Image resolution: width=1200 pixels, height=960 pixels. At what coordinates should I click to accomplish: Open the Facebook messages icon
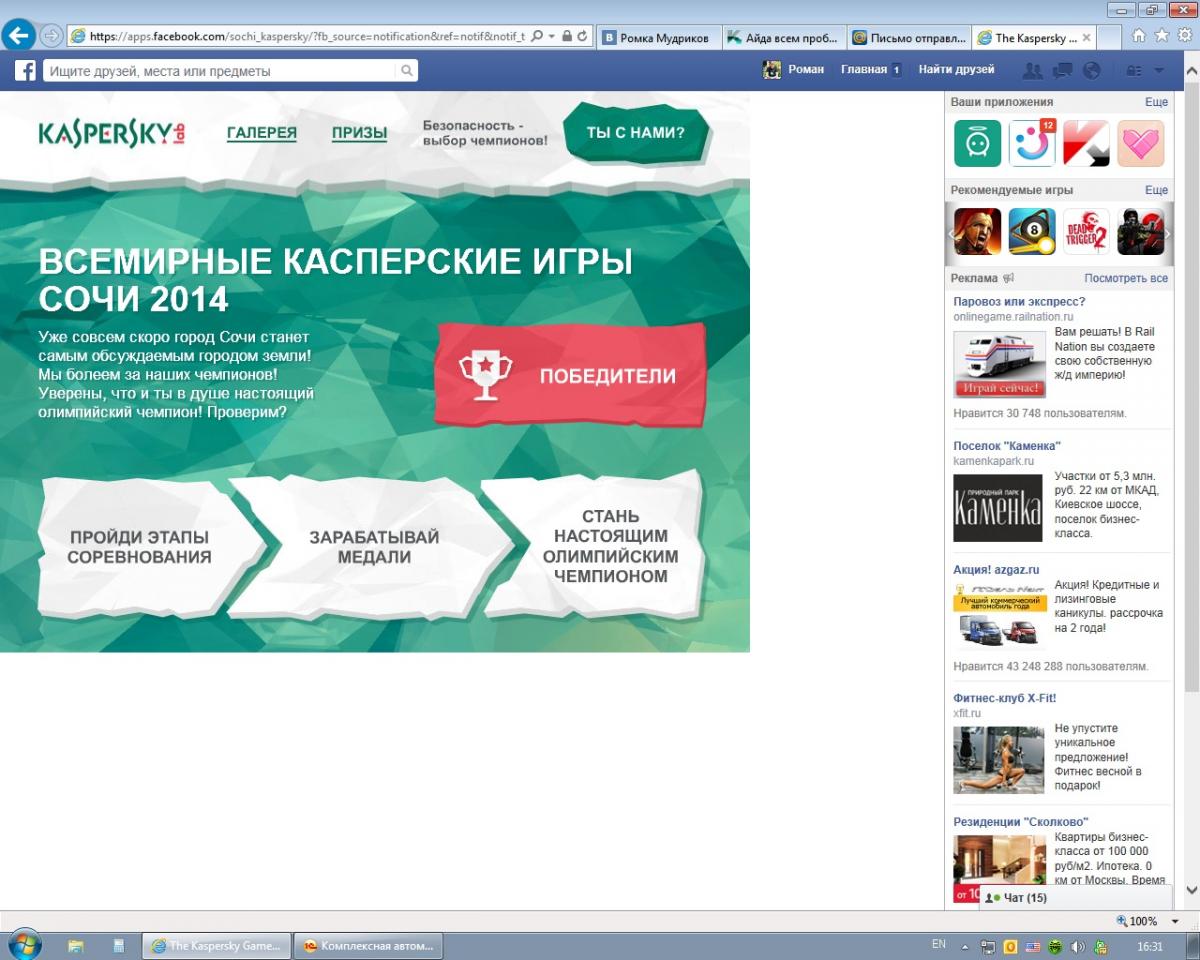1062,70
